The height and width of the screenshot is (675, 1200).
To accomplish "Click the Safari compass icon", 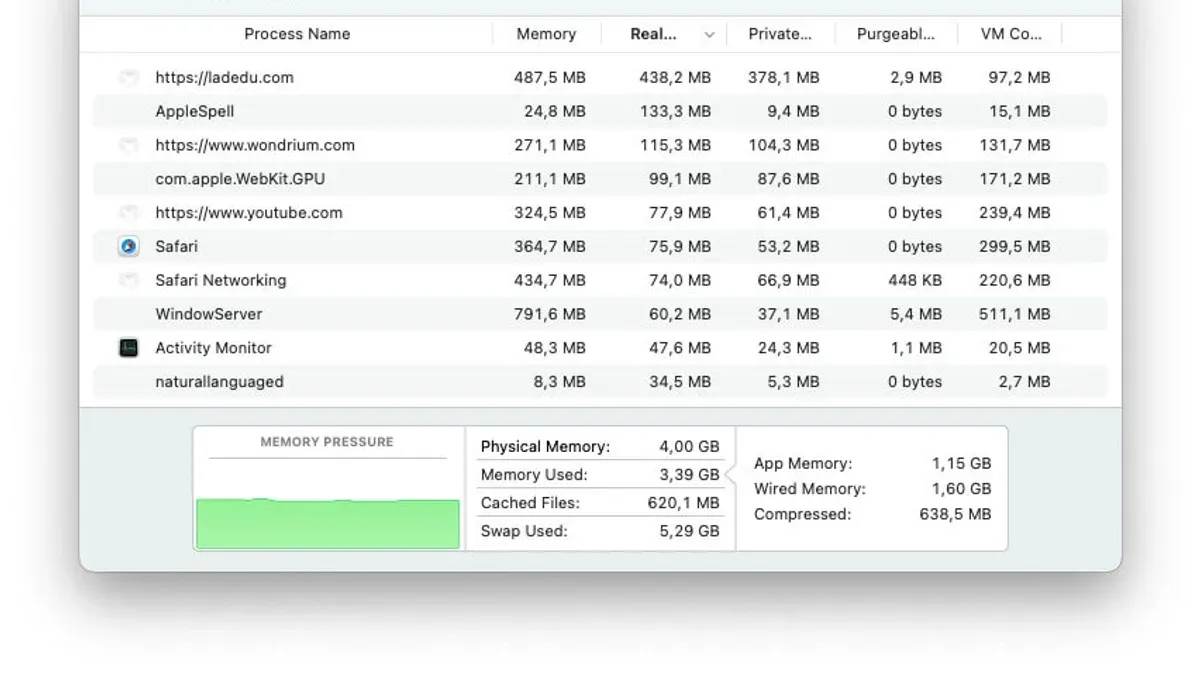I will [129, 246].
